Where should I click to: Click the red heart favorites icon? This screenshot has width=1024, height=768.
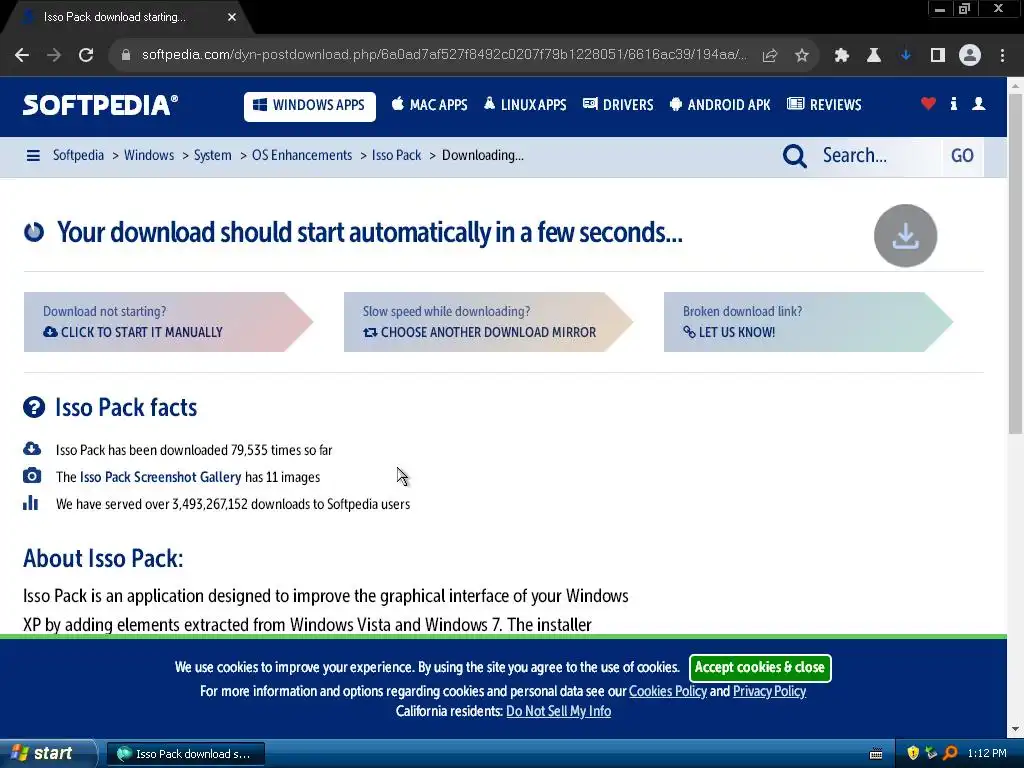point(928,104)
